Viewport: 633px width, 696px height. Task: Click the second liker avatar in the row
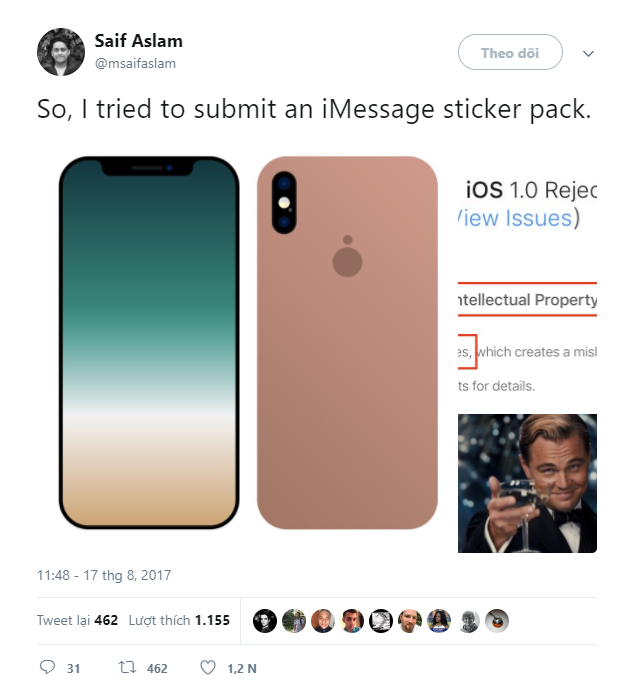point(293,620)
